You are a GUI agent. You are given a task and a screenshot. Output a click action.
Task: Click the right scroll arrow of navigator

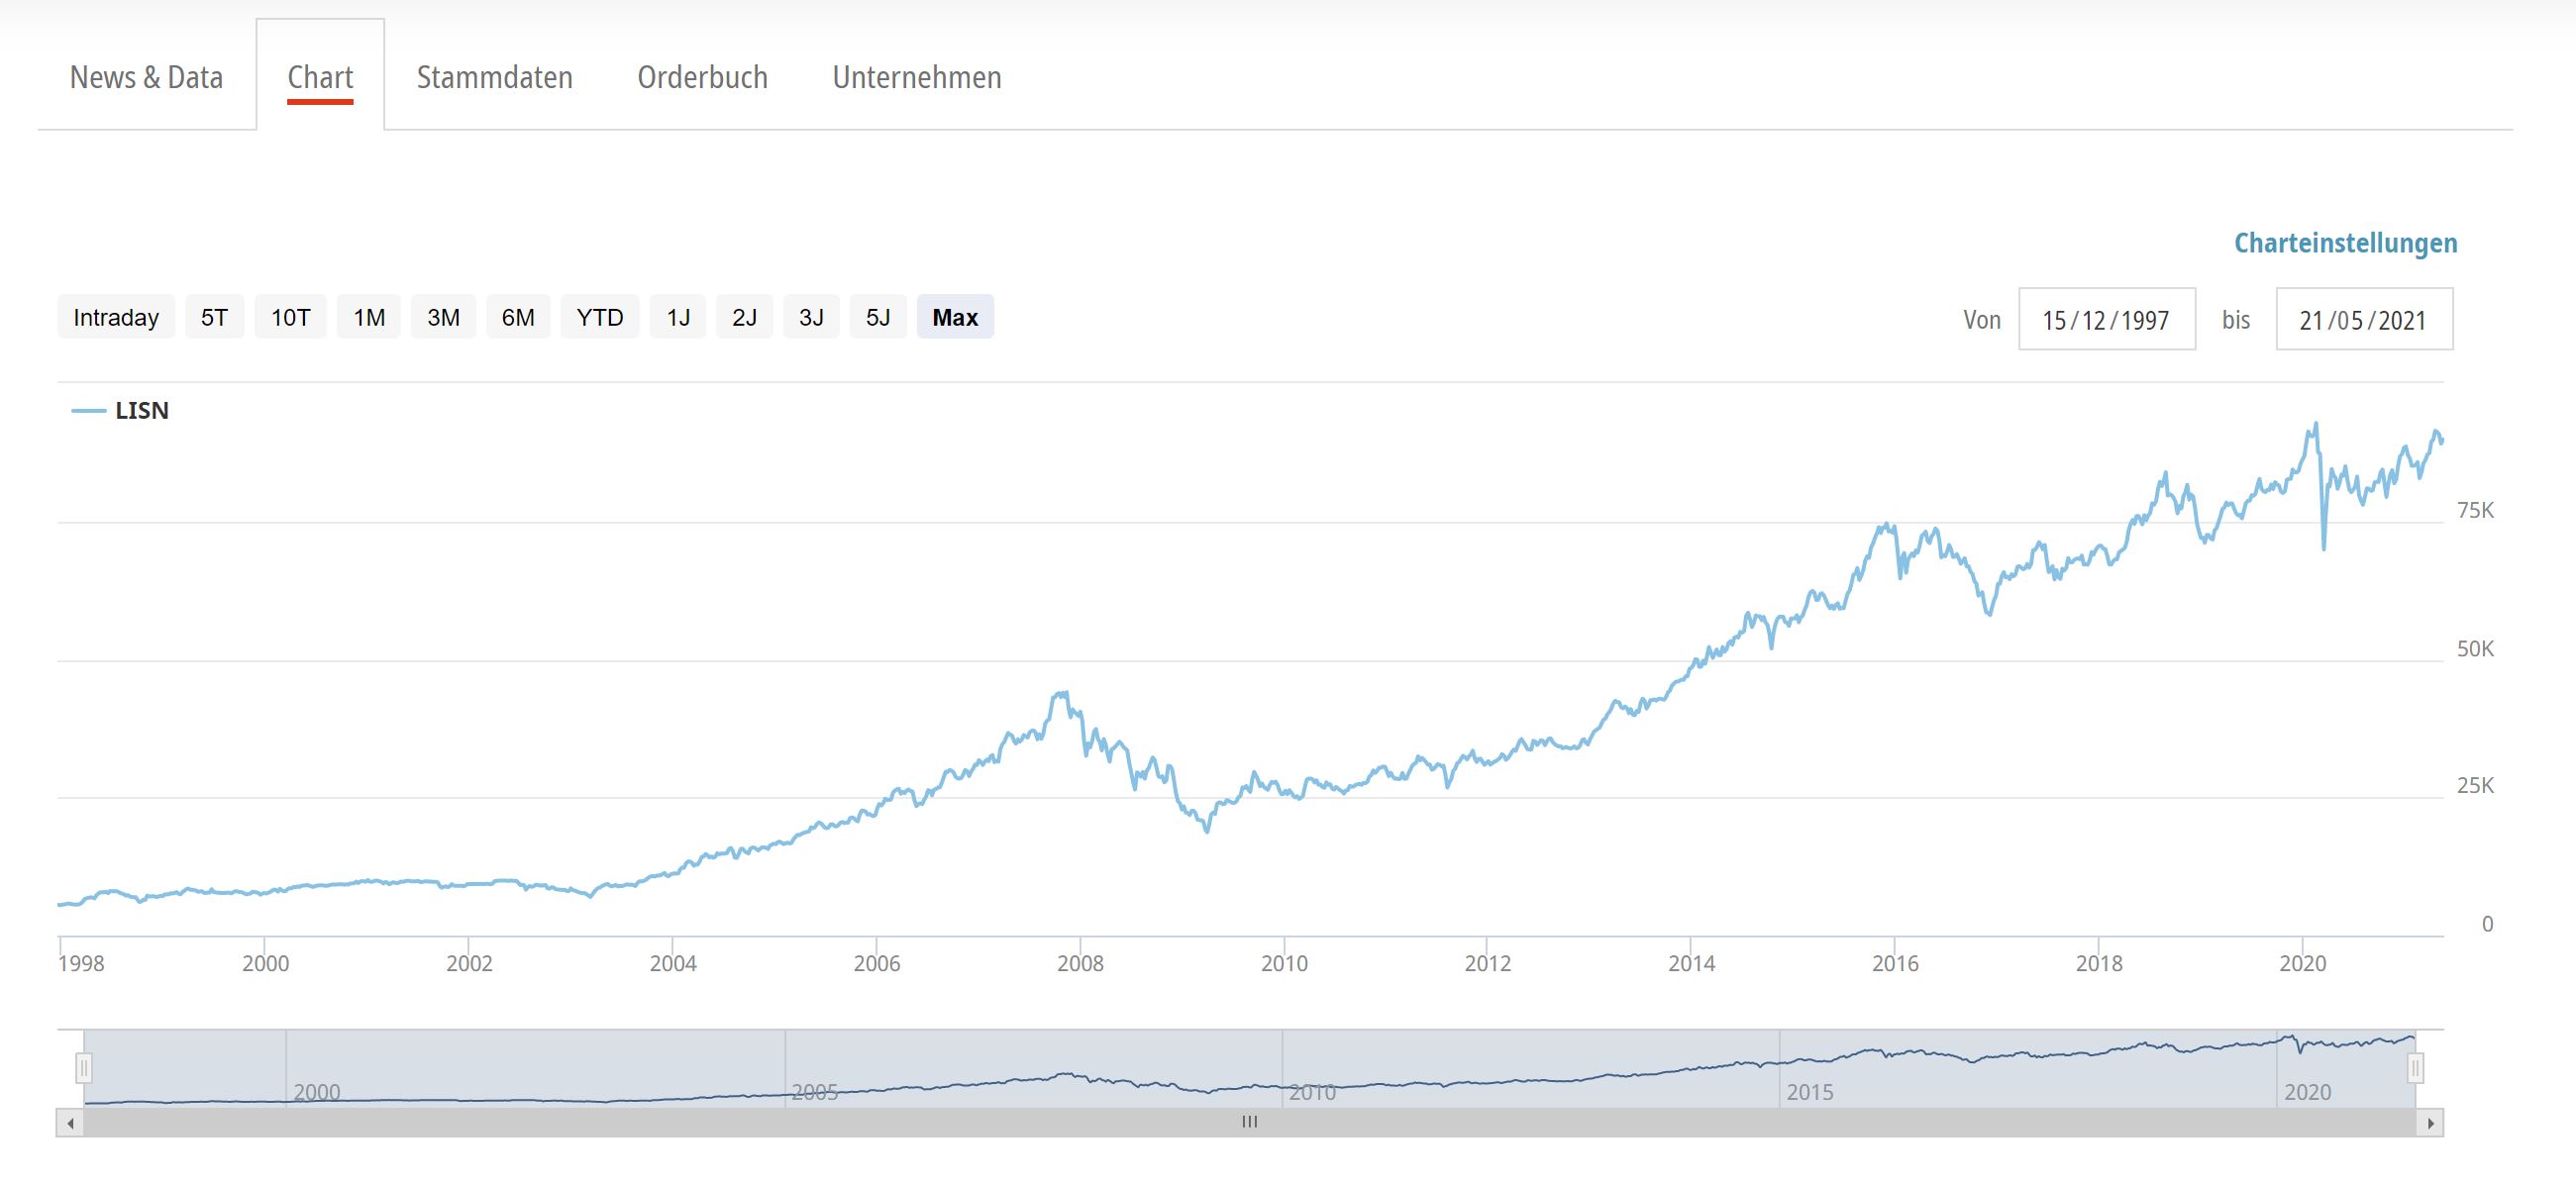[2430, 1123]
